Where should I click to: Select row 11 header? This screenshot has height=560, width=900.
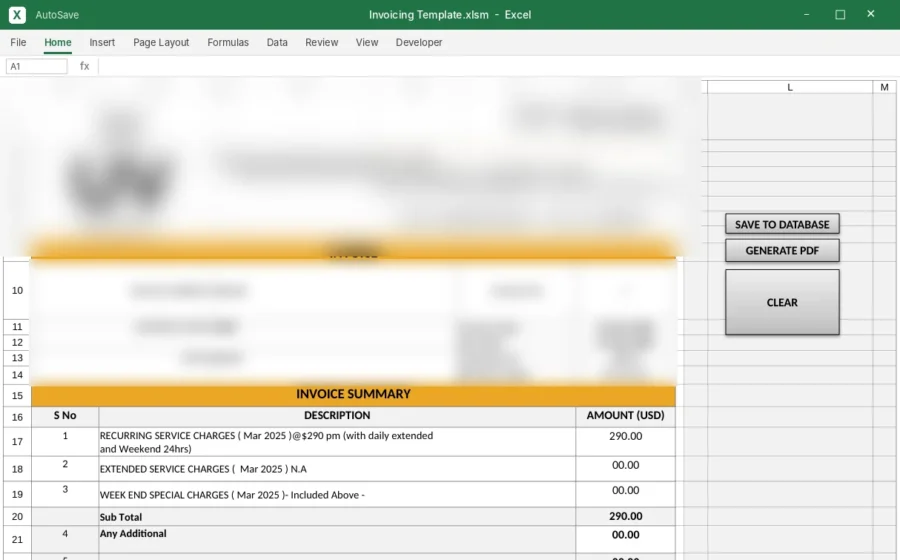[x=17, y=327]
